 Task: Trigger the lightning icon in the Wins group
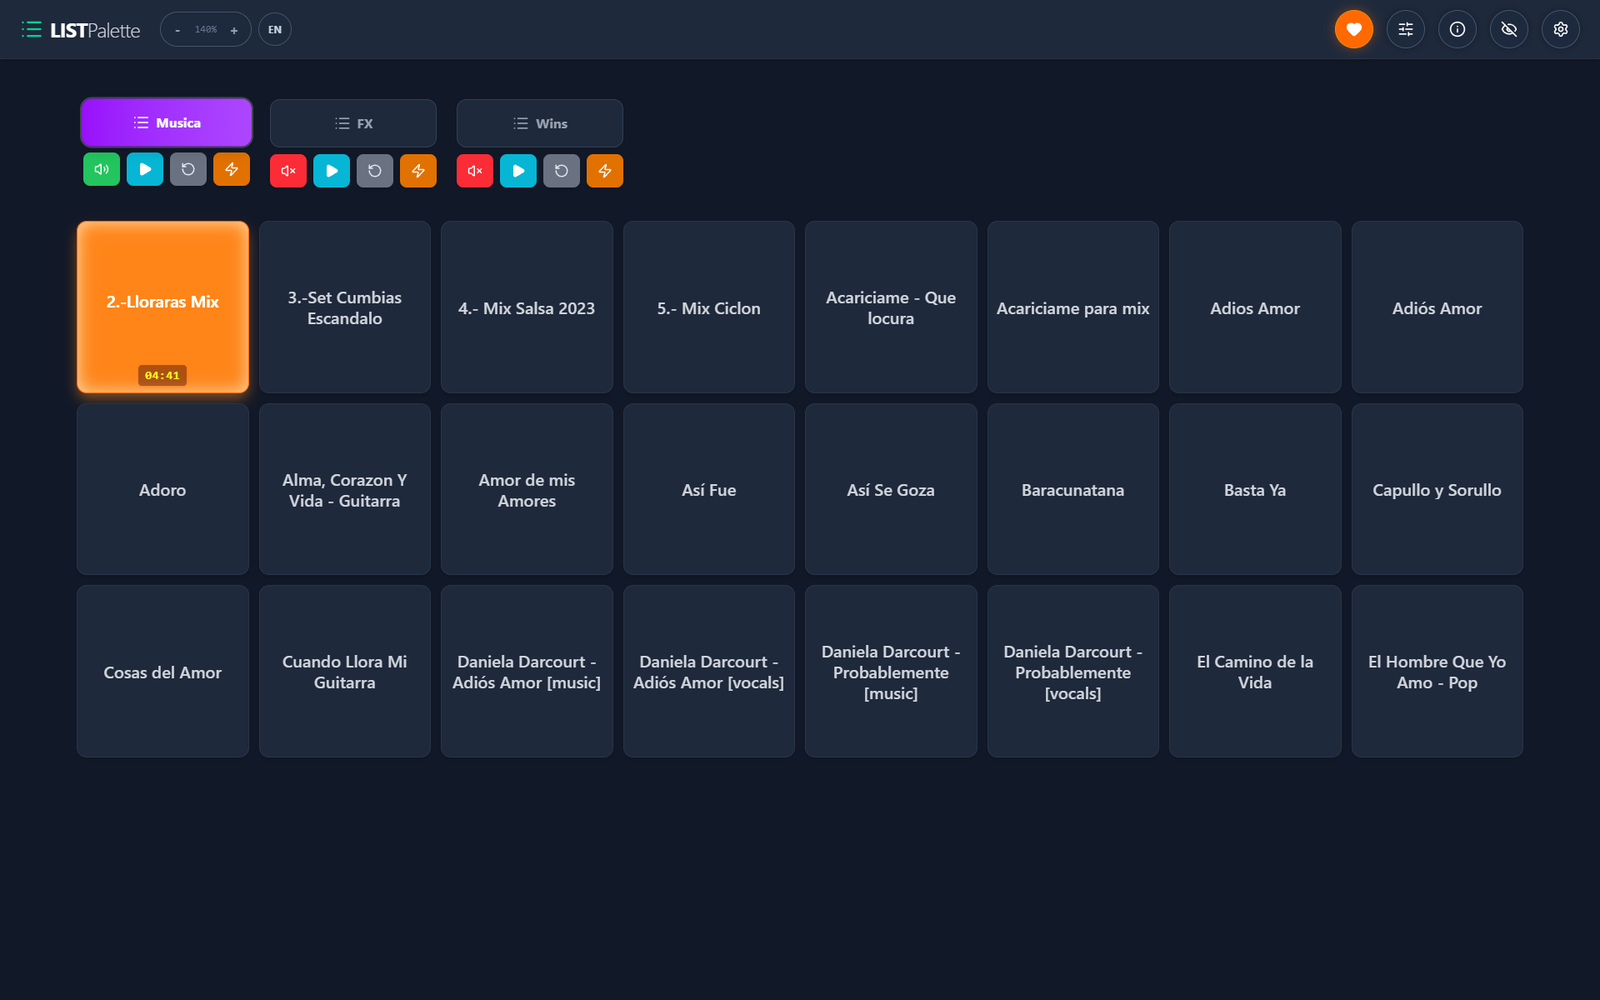604,171
